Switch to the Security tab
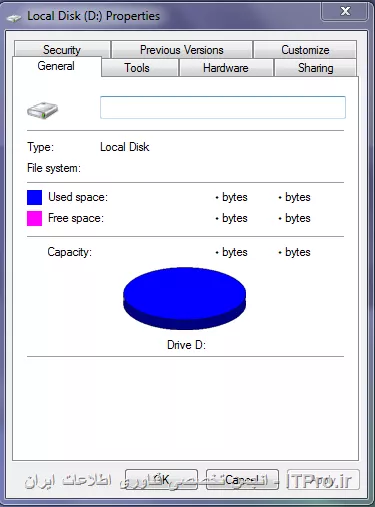This screenshot has height=507, width=375. [x=62, y=50]
